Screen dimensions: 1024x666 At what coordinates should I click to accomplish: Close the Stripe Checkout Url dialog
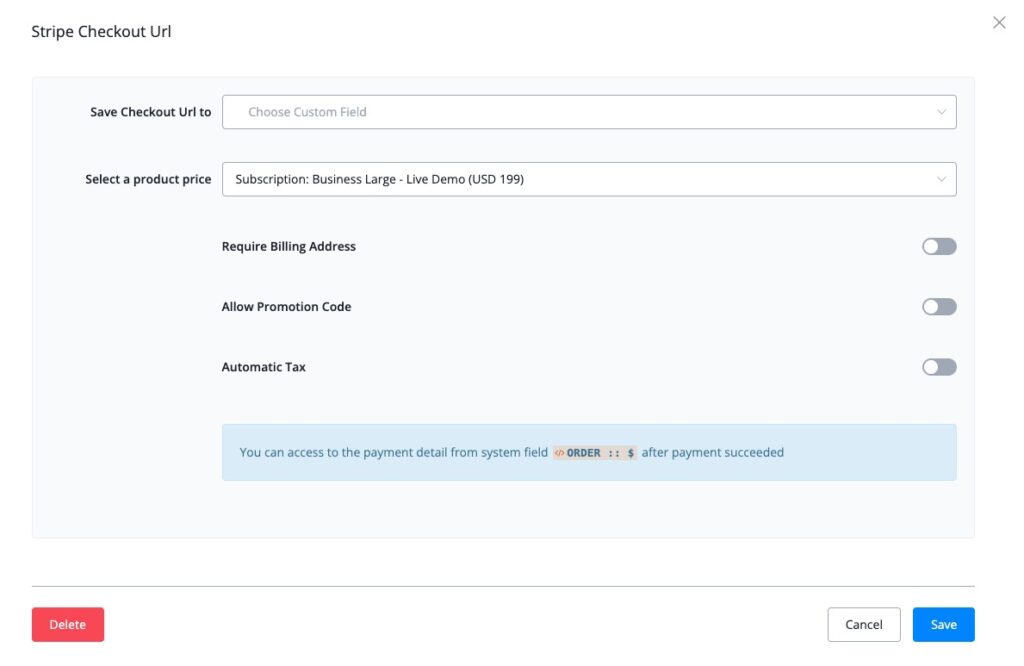pos(998,23)
